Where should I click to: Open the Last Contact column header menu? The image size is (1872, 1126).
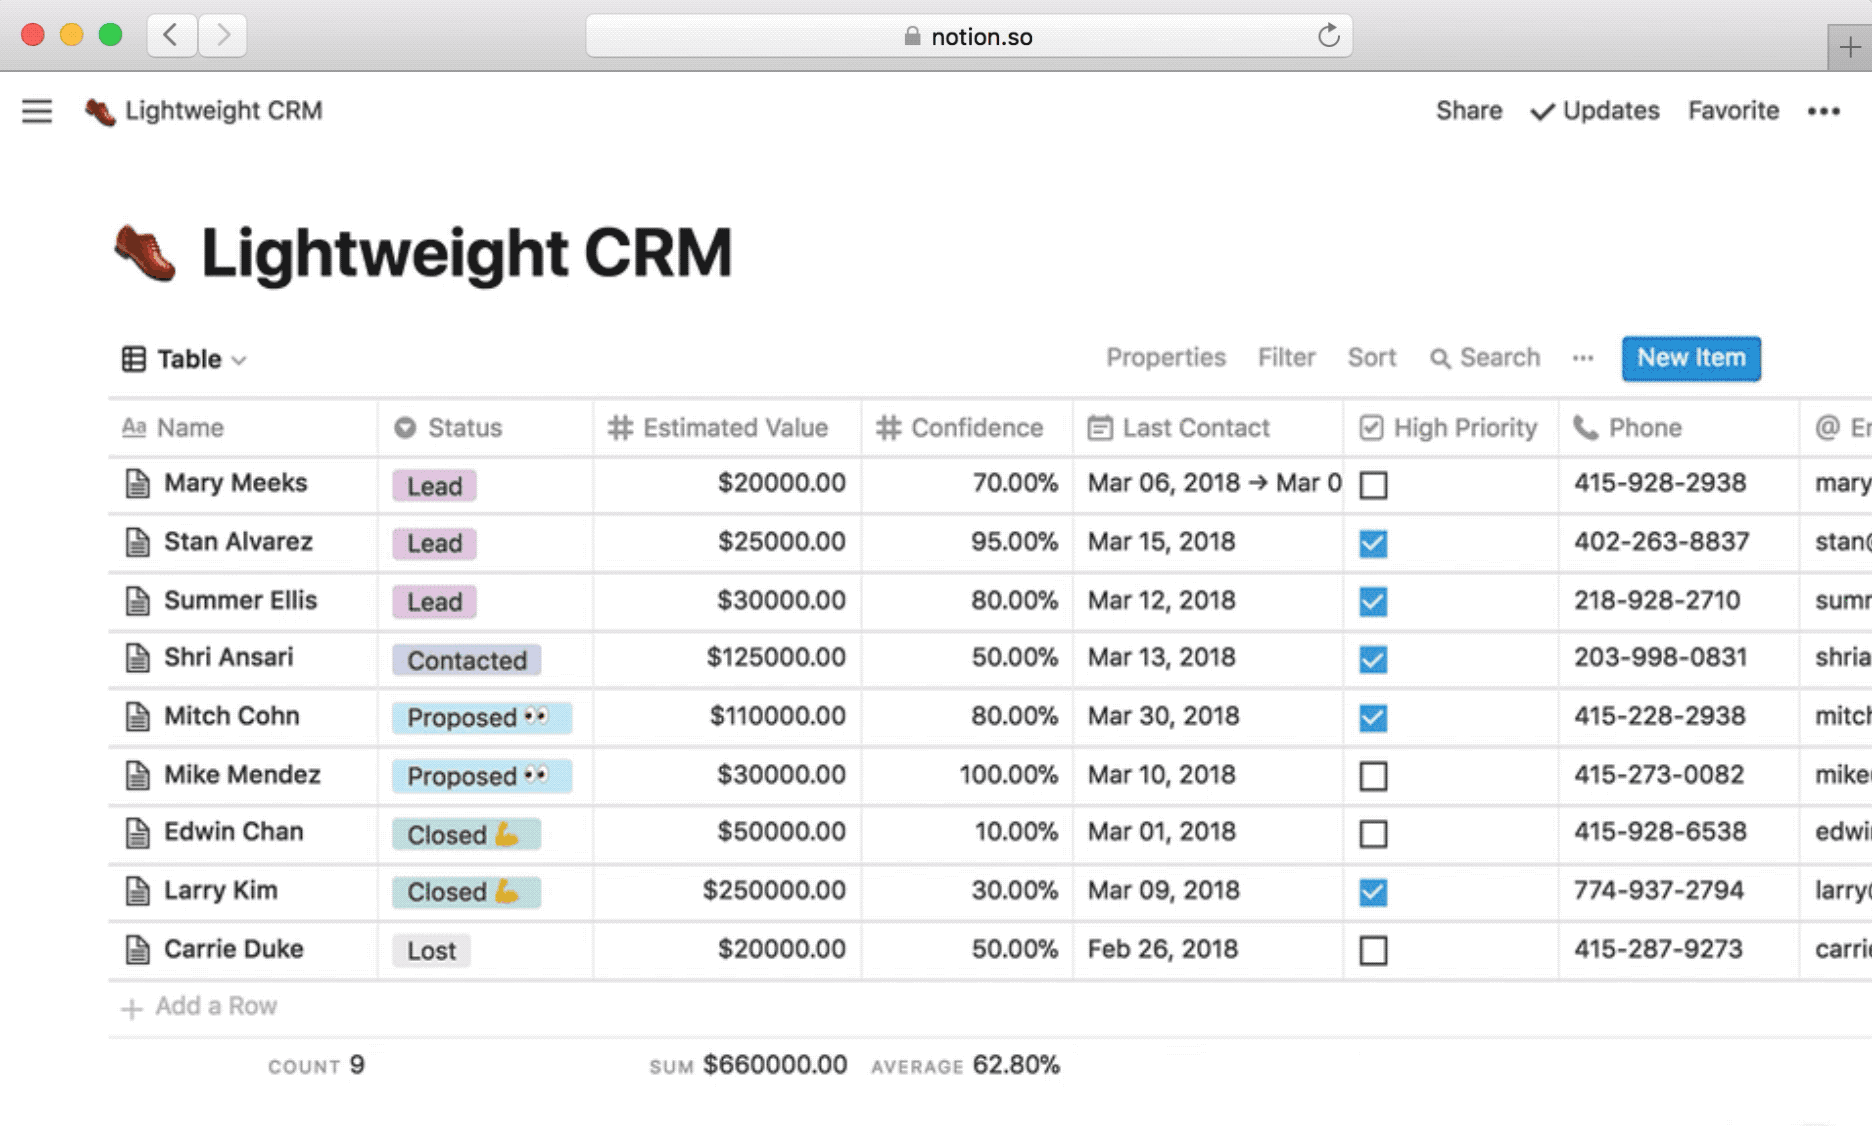tap(1208, 428)
